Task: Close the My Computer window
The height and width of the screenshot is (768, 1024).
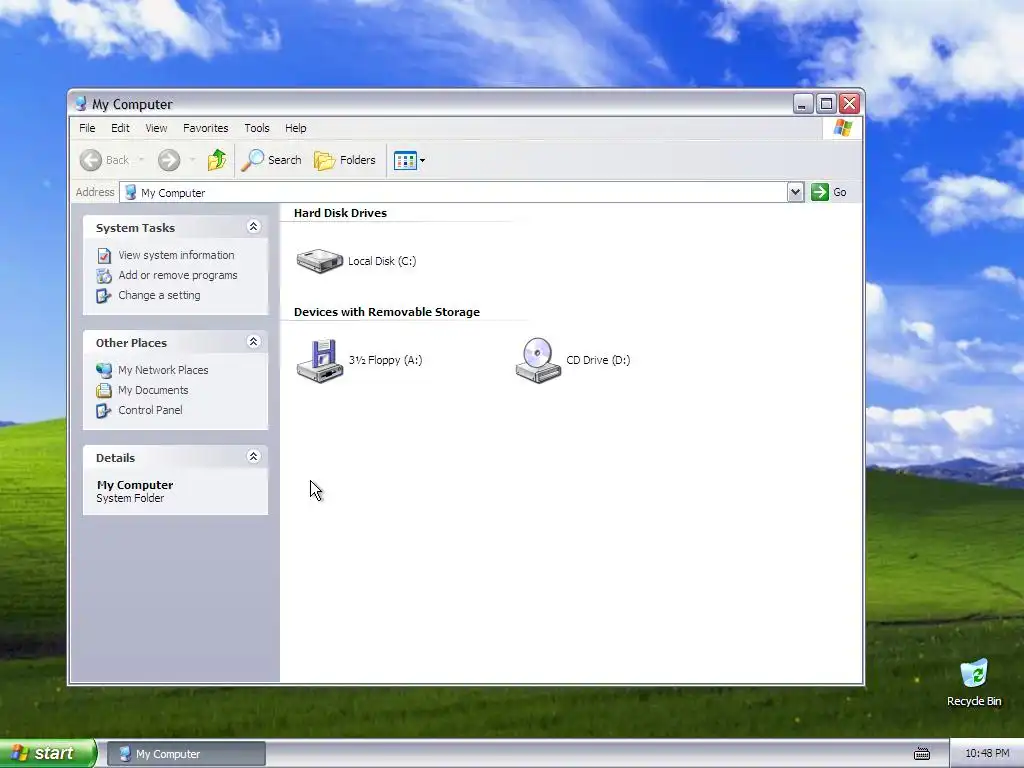Action: (850, 104)
